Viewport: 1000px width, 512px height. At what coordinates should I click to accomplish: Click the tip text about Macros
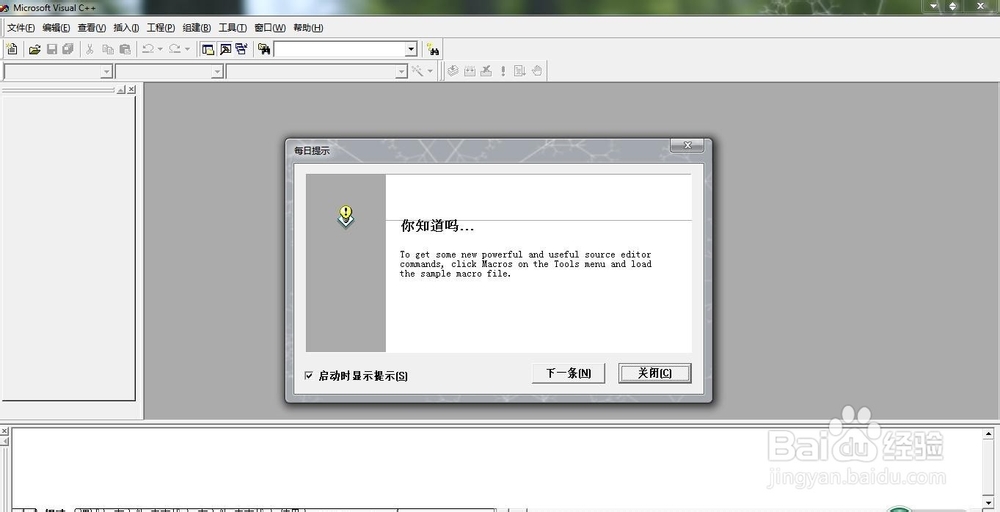526,264
